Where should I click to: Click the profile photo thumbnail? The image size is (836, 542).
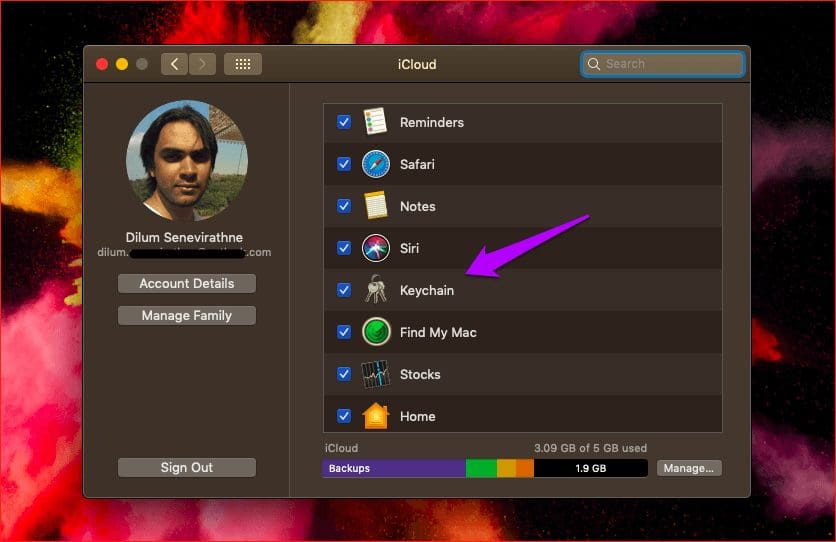pos(187,161)
